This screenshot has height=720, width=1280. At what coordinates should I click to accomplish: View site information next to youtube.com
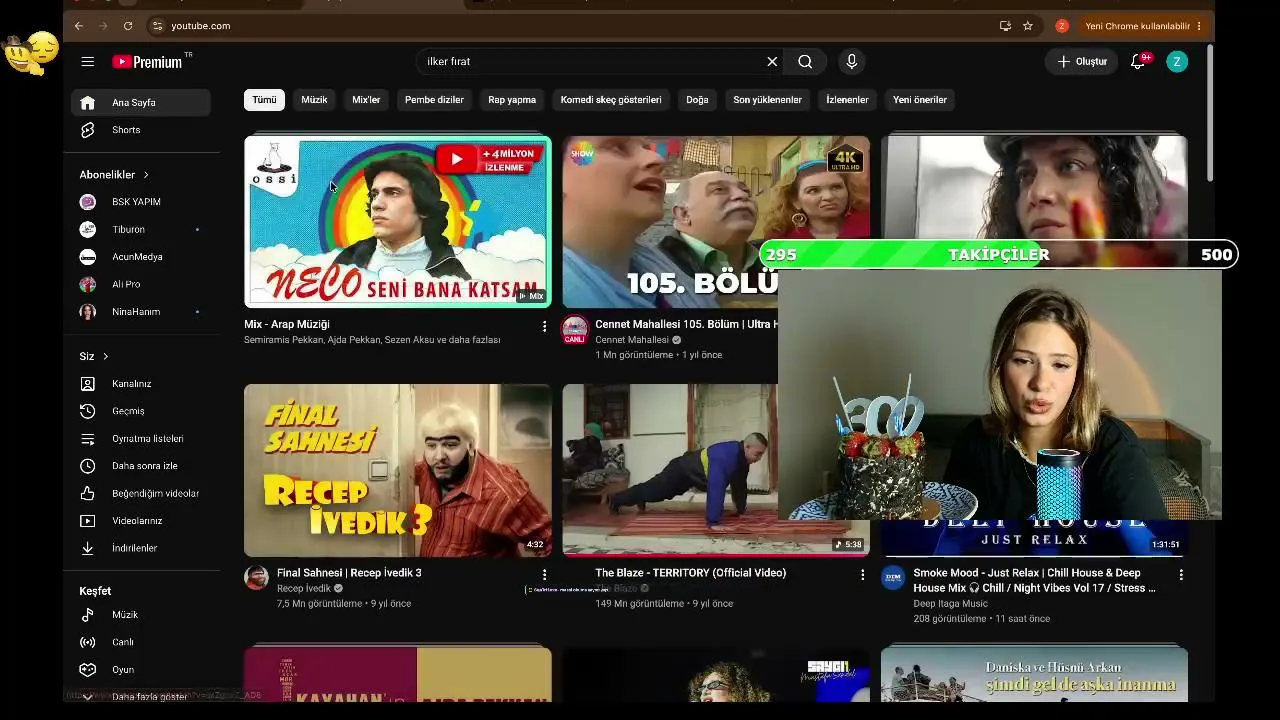click(157, 26)
